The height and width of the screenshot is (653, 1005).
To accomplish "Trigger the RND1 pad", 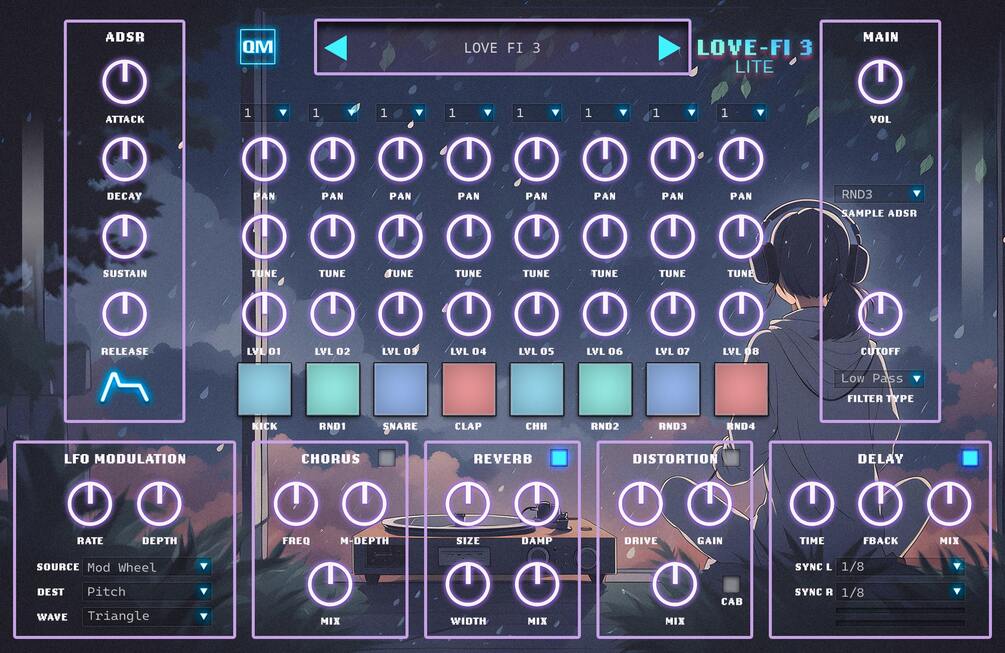I will coord(333,389).
